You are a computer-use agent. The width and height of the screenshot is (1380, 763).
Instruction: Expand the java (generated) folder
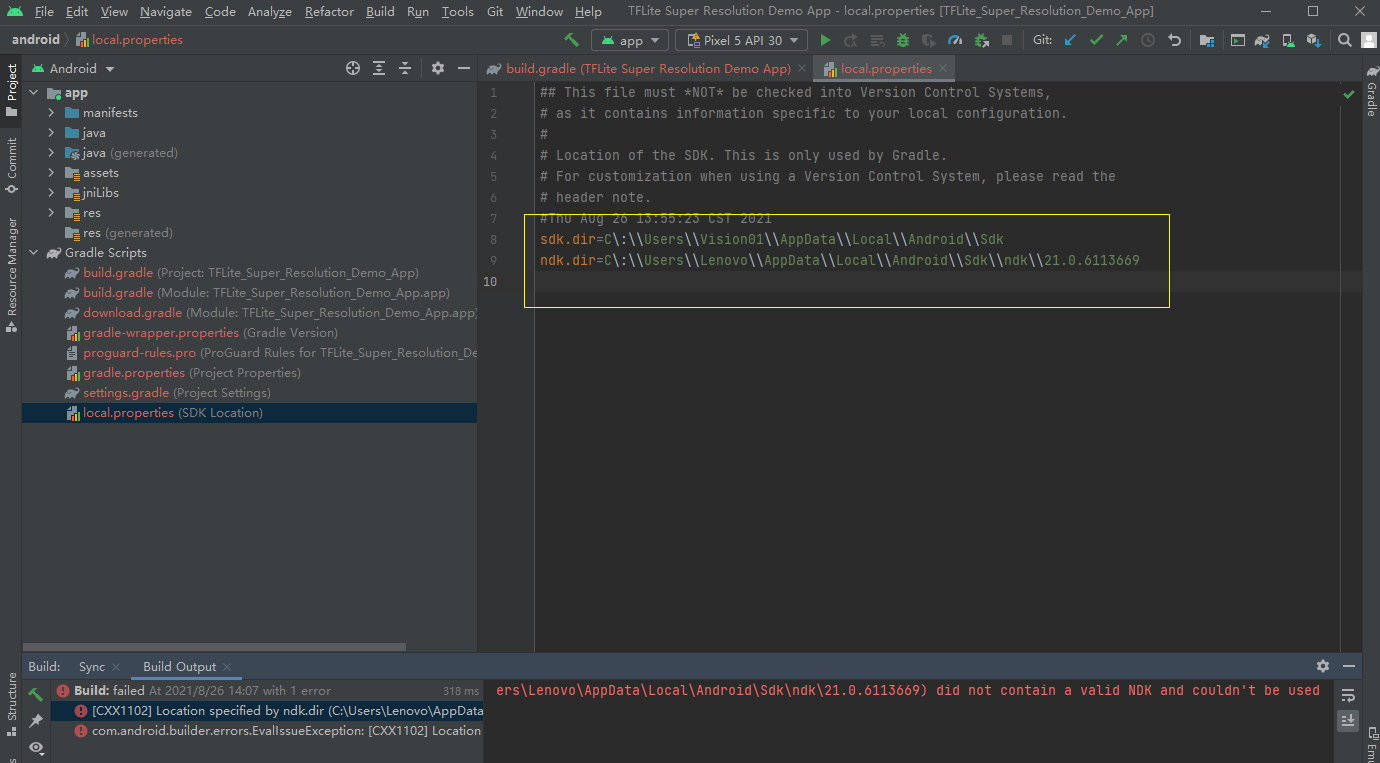[52, 153]
